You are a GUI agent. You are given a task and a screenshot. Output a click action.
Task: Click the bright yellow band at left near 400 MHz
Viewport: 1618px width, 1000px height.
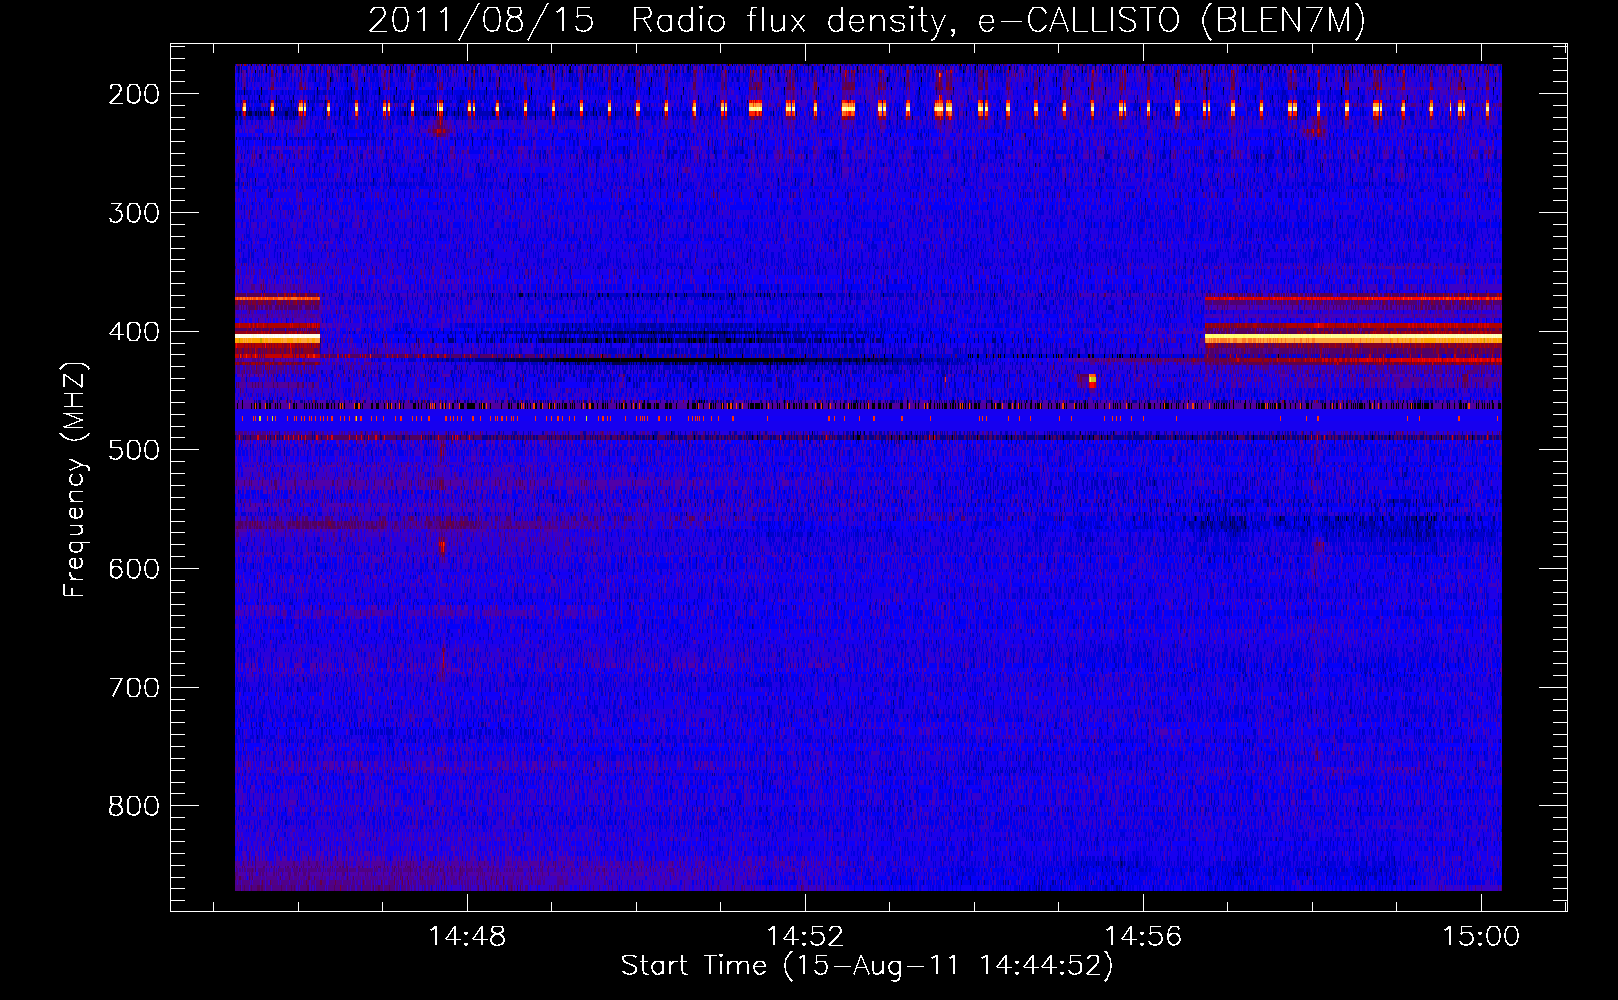pos(277,339)
